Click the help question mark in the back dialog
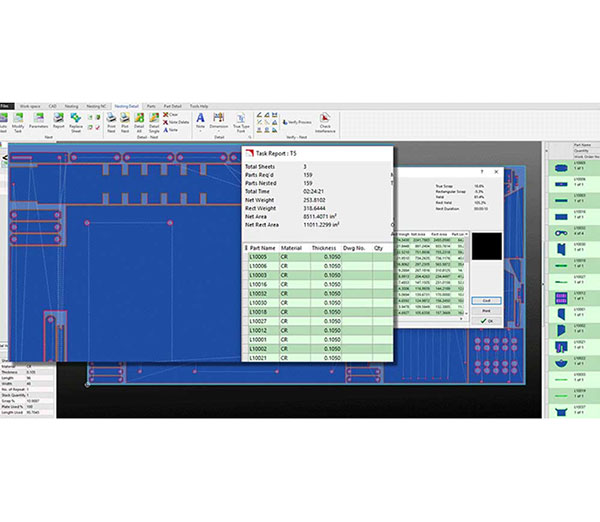600x522 pixels. tap(482, 172)
